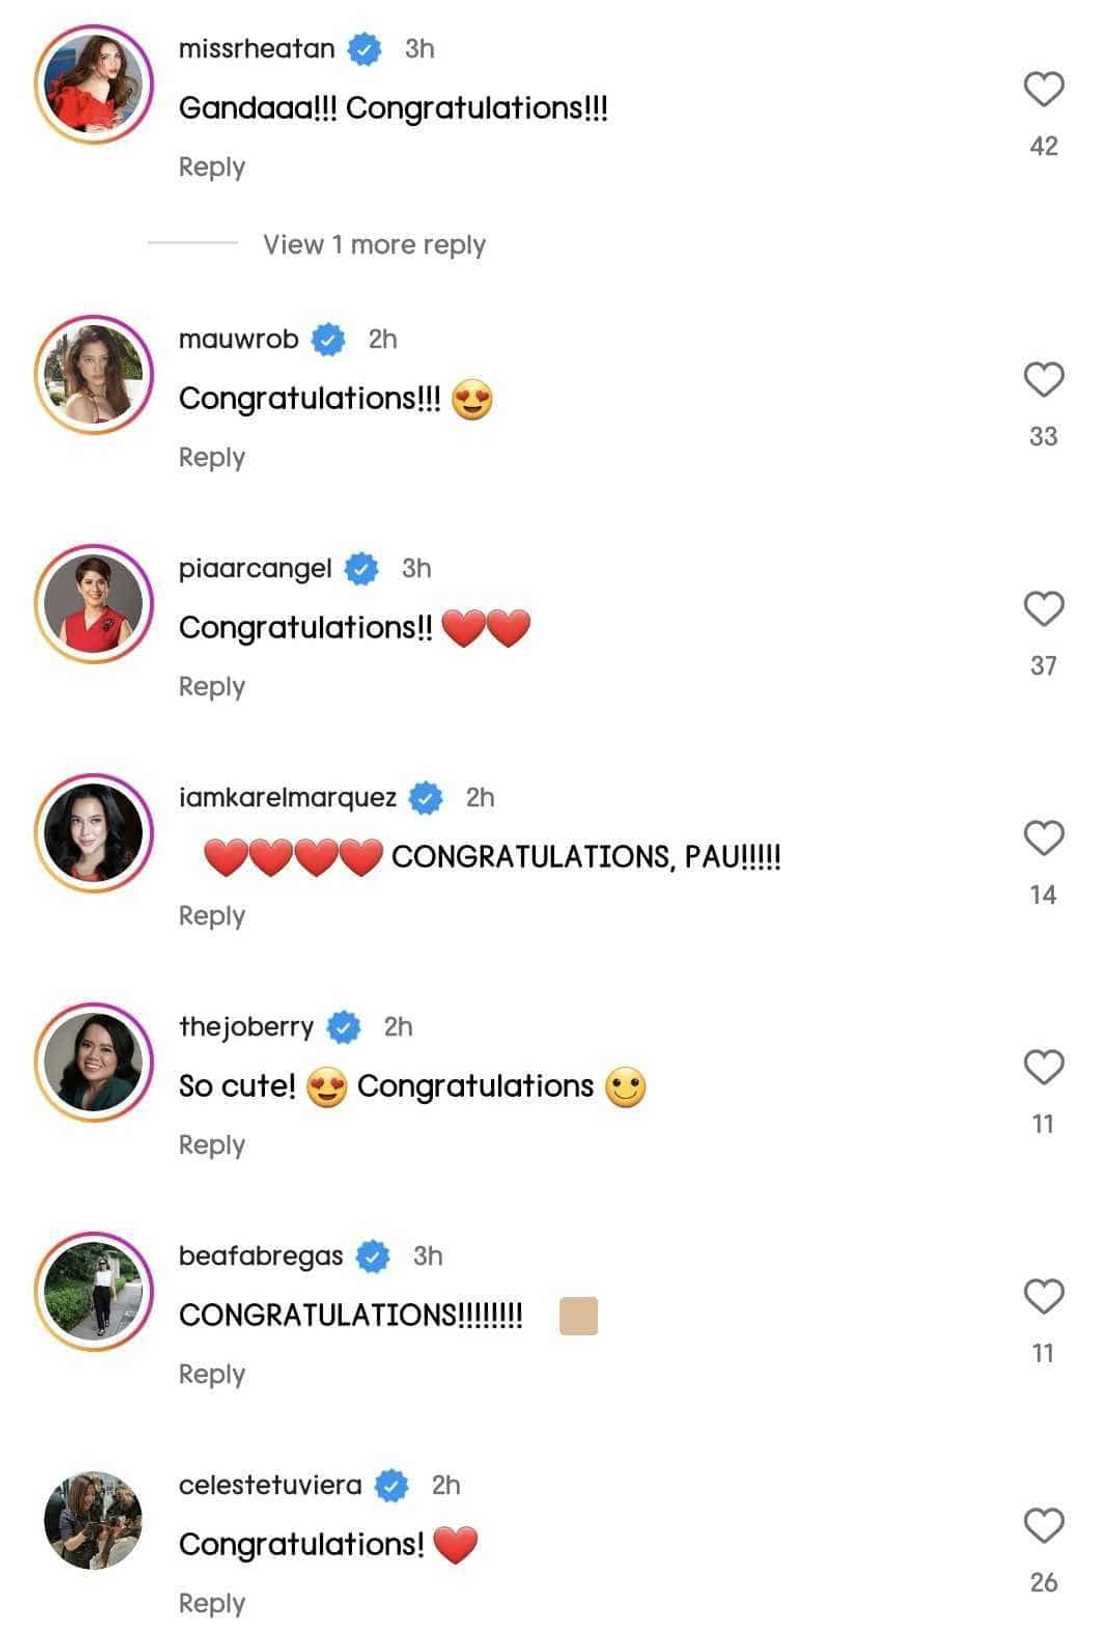This screenshot has height=1646, width=1120.
Task: Like thejoberry's So cute comment
Action: pos(1043,1067)
